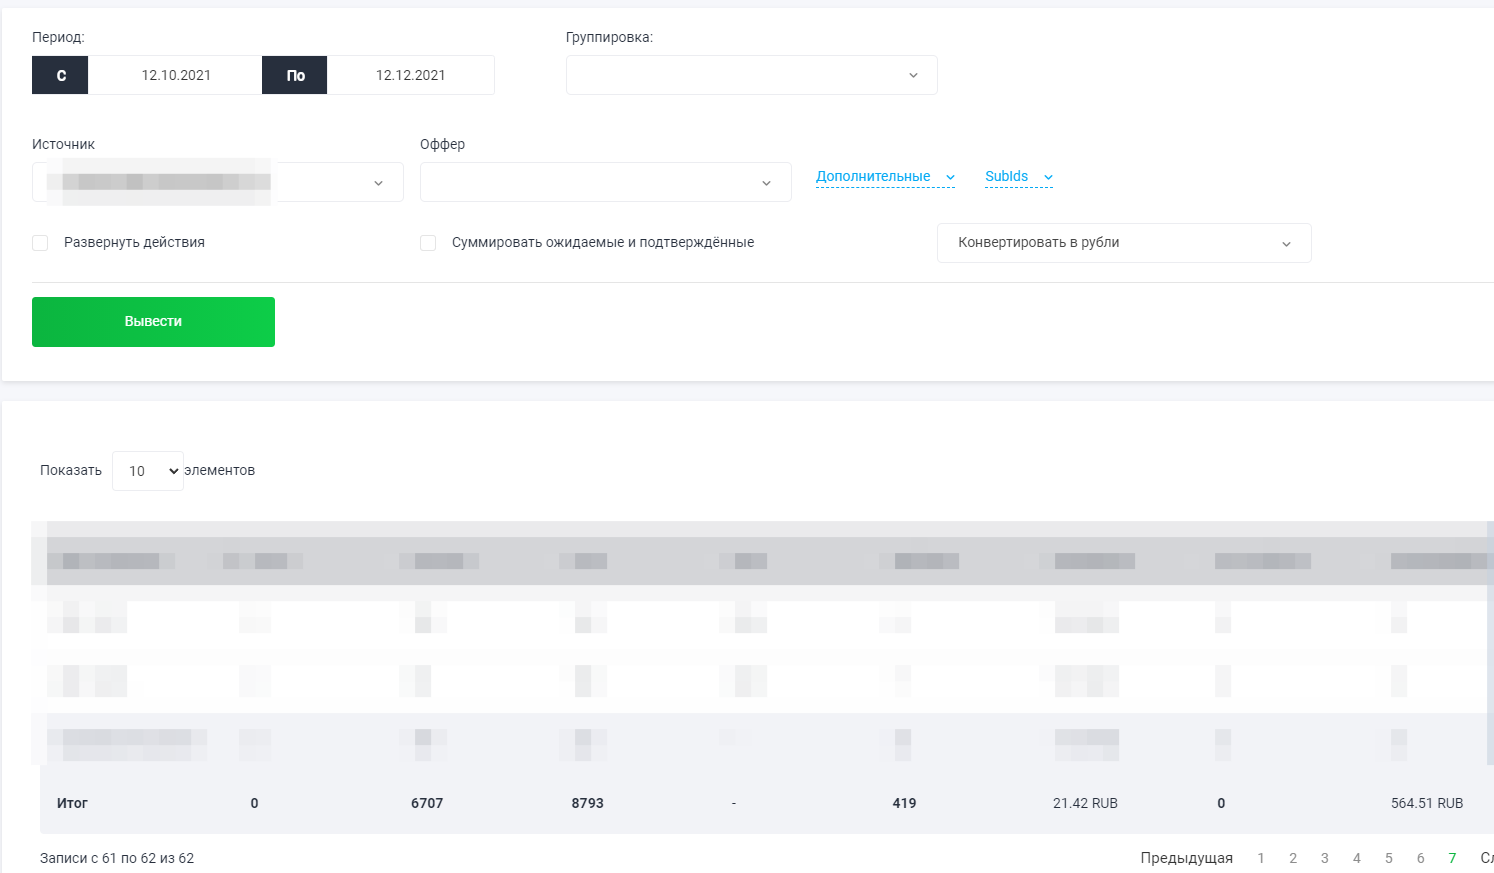Click the Итог row label
This screenshot has width=1494, height=873.
(x=72, y=803)
